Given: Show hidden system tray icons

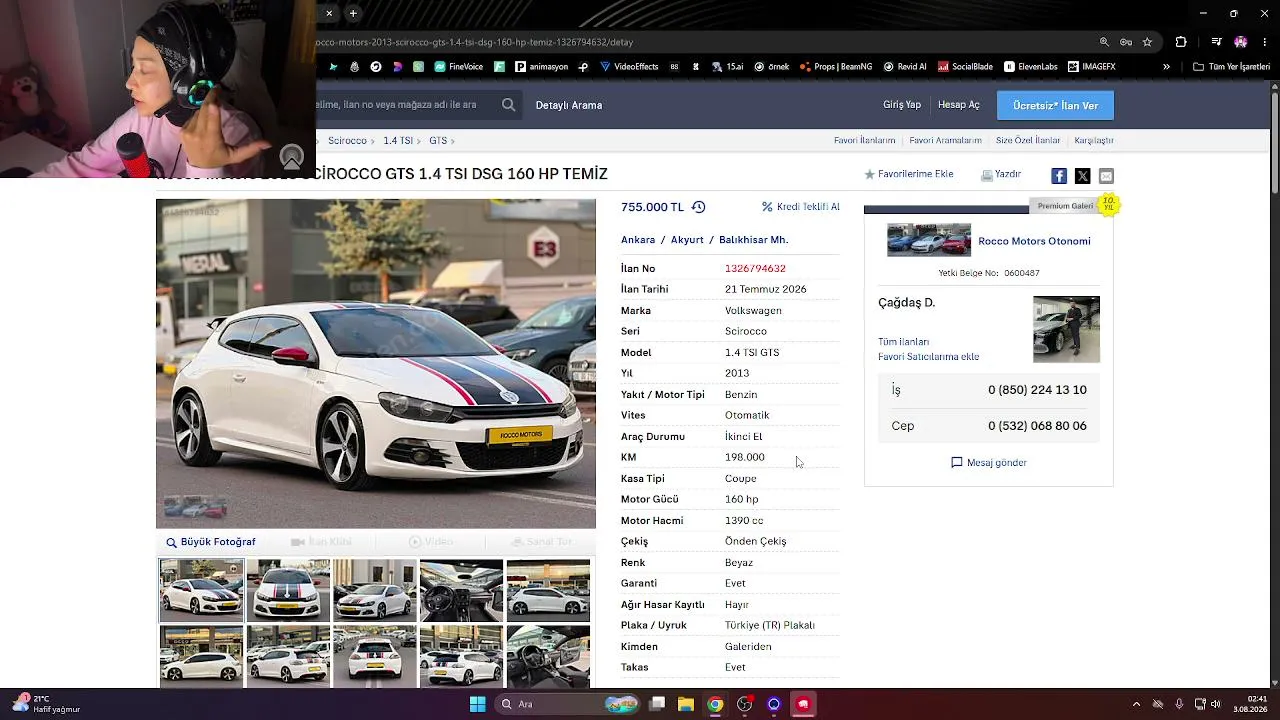Looking at the screenshot, I should (1136, 704).
